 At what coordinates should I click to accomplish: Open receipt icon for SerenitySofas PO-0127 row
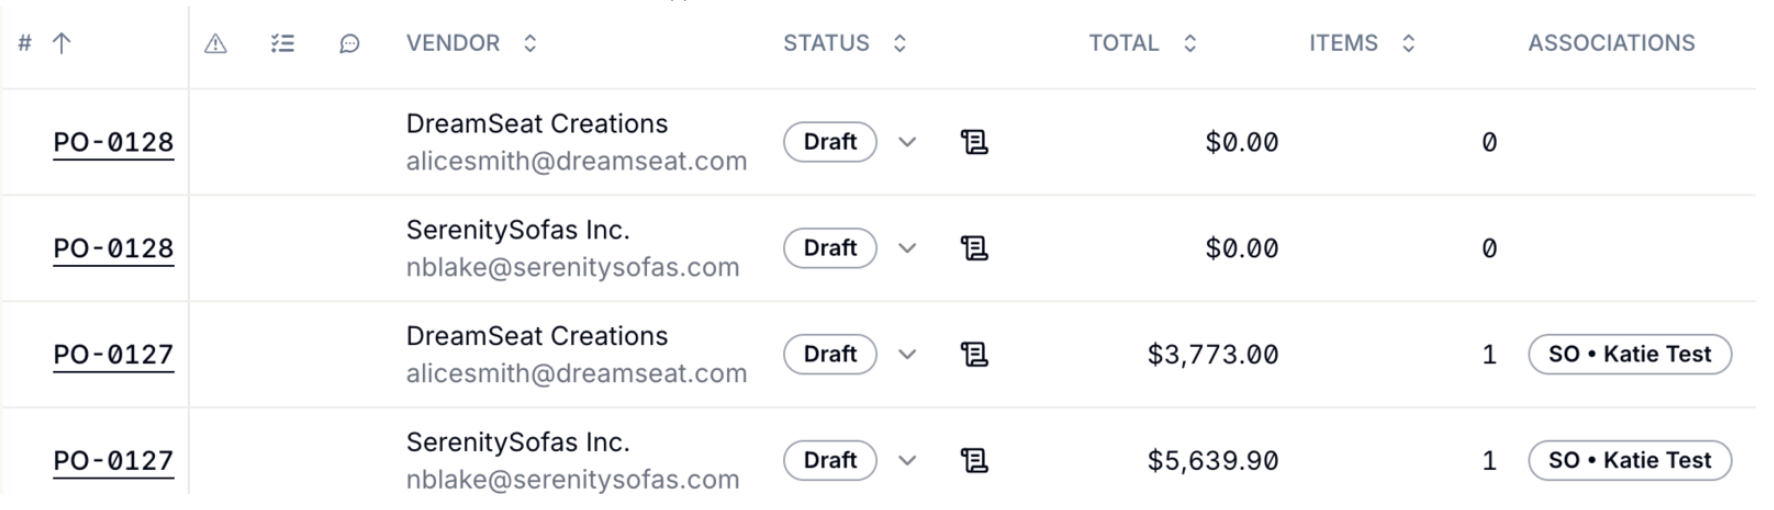pos(974,460)
